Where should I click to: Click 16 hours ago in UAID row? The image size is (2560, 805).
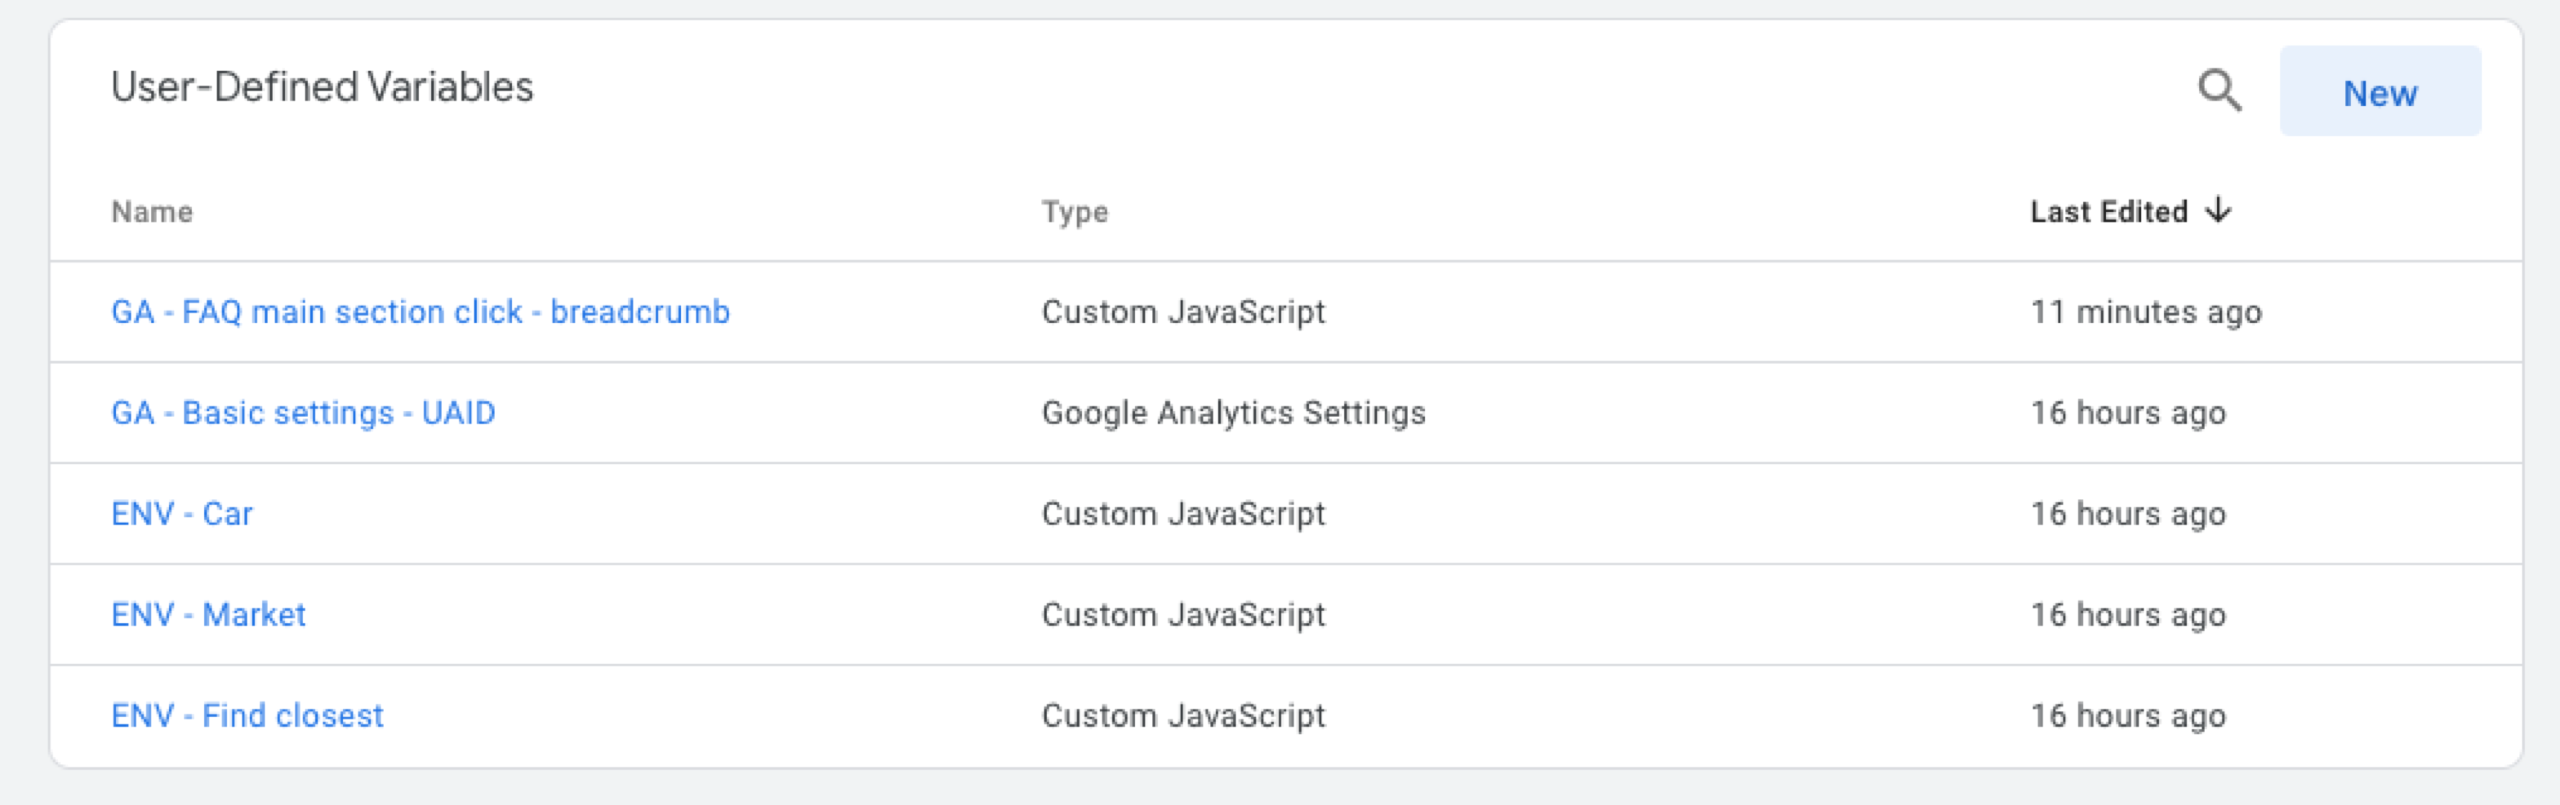tap(2128, 413)
